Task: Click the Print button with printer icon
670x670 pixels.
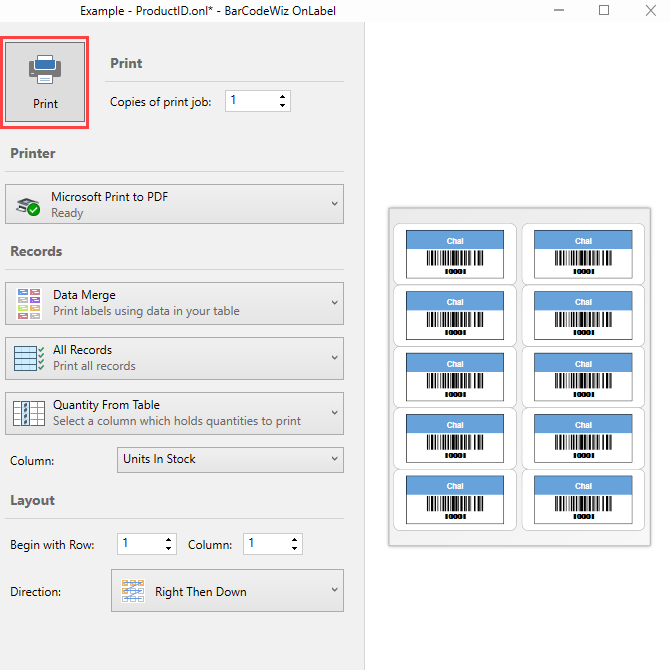Action: pos(45,82)
